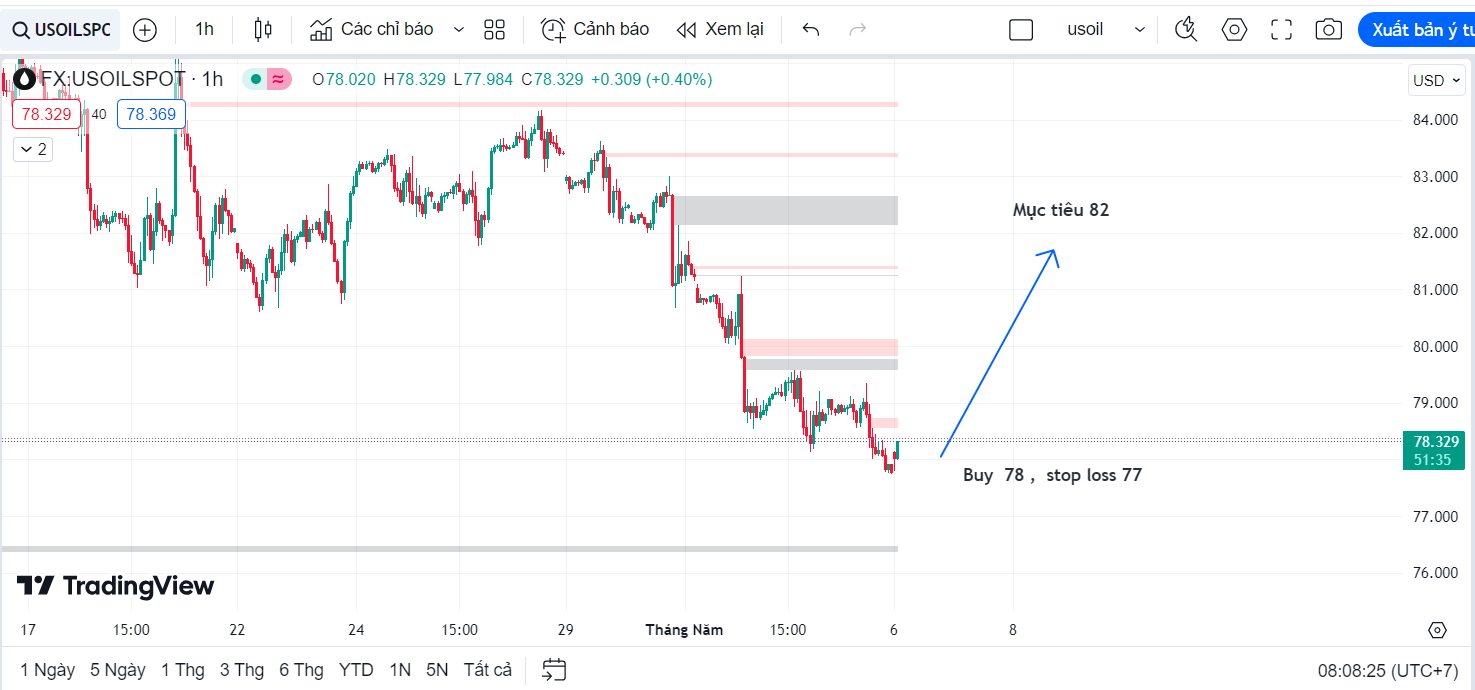This screenshot has height=690, width=1475.
Task: Click the undo arrow icon
Action: click(811, 30)
